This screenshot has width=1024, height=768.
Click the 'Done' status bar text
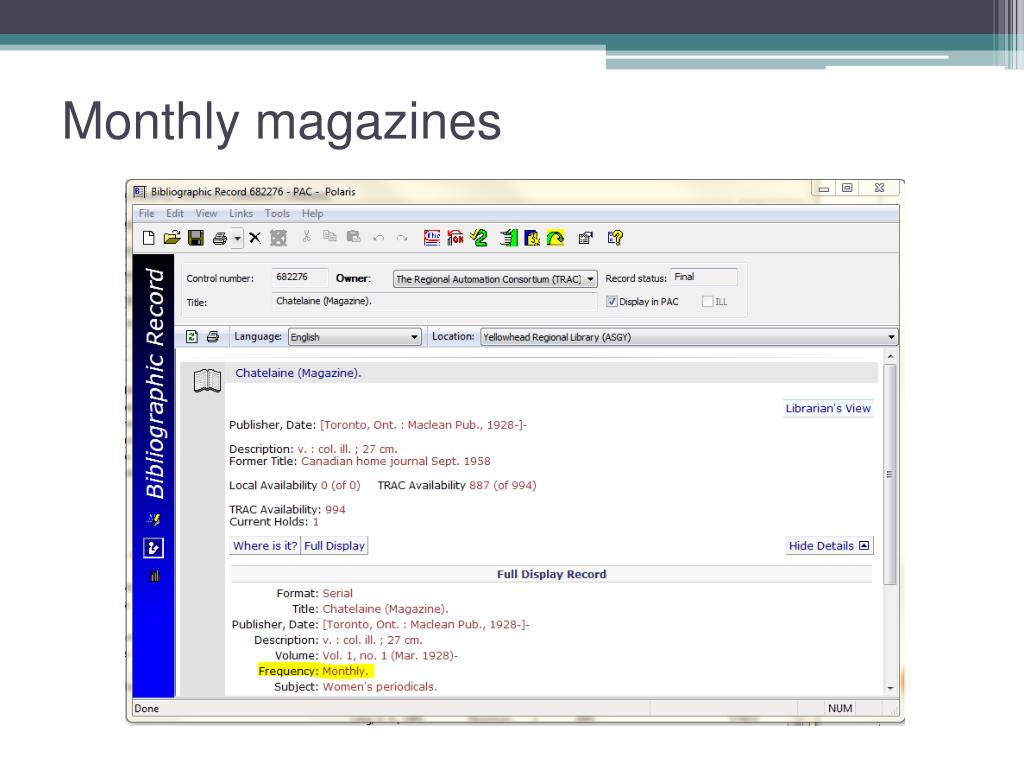146,709
